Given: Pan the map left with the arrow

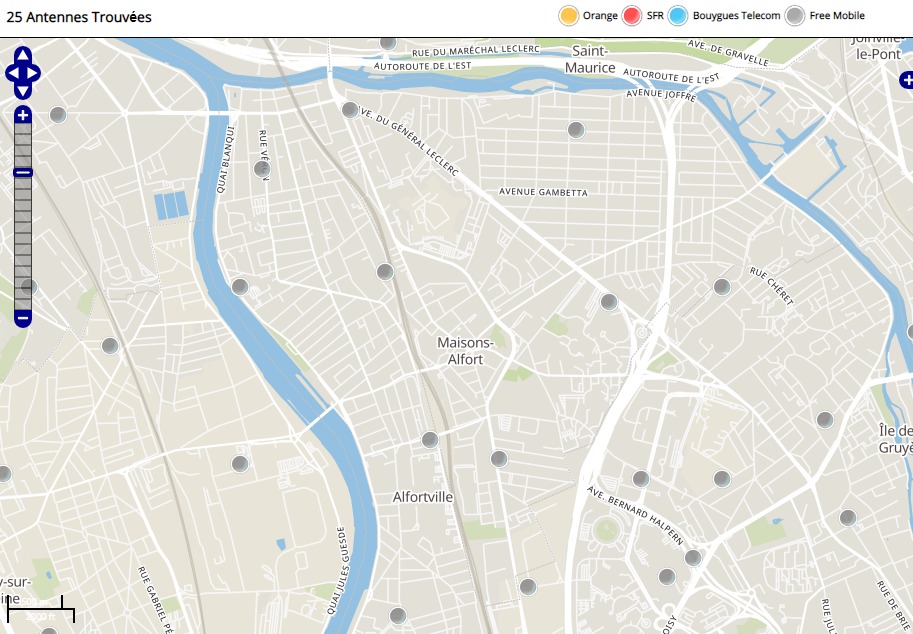Looking at the screenshot, I should tap(11, 73).
